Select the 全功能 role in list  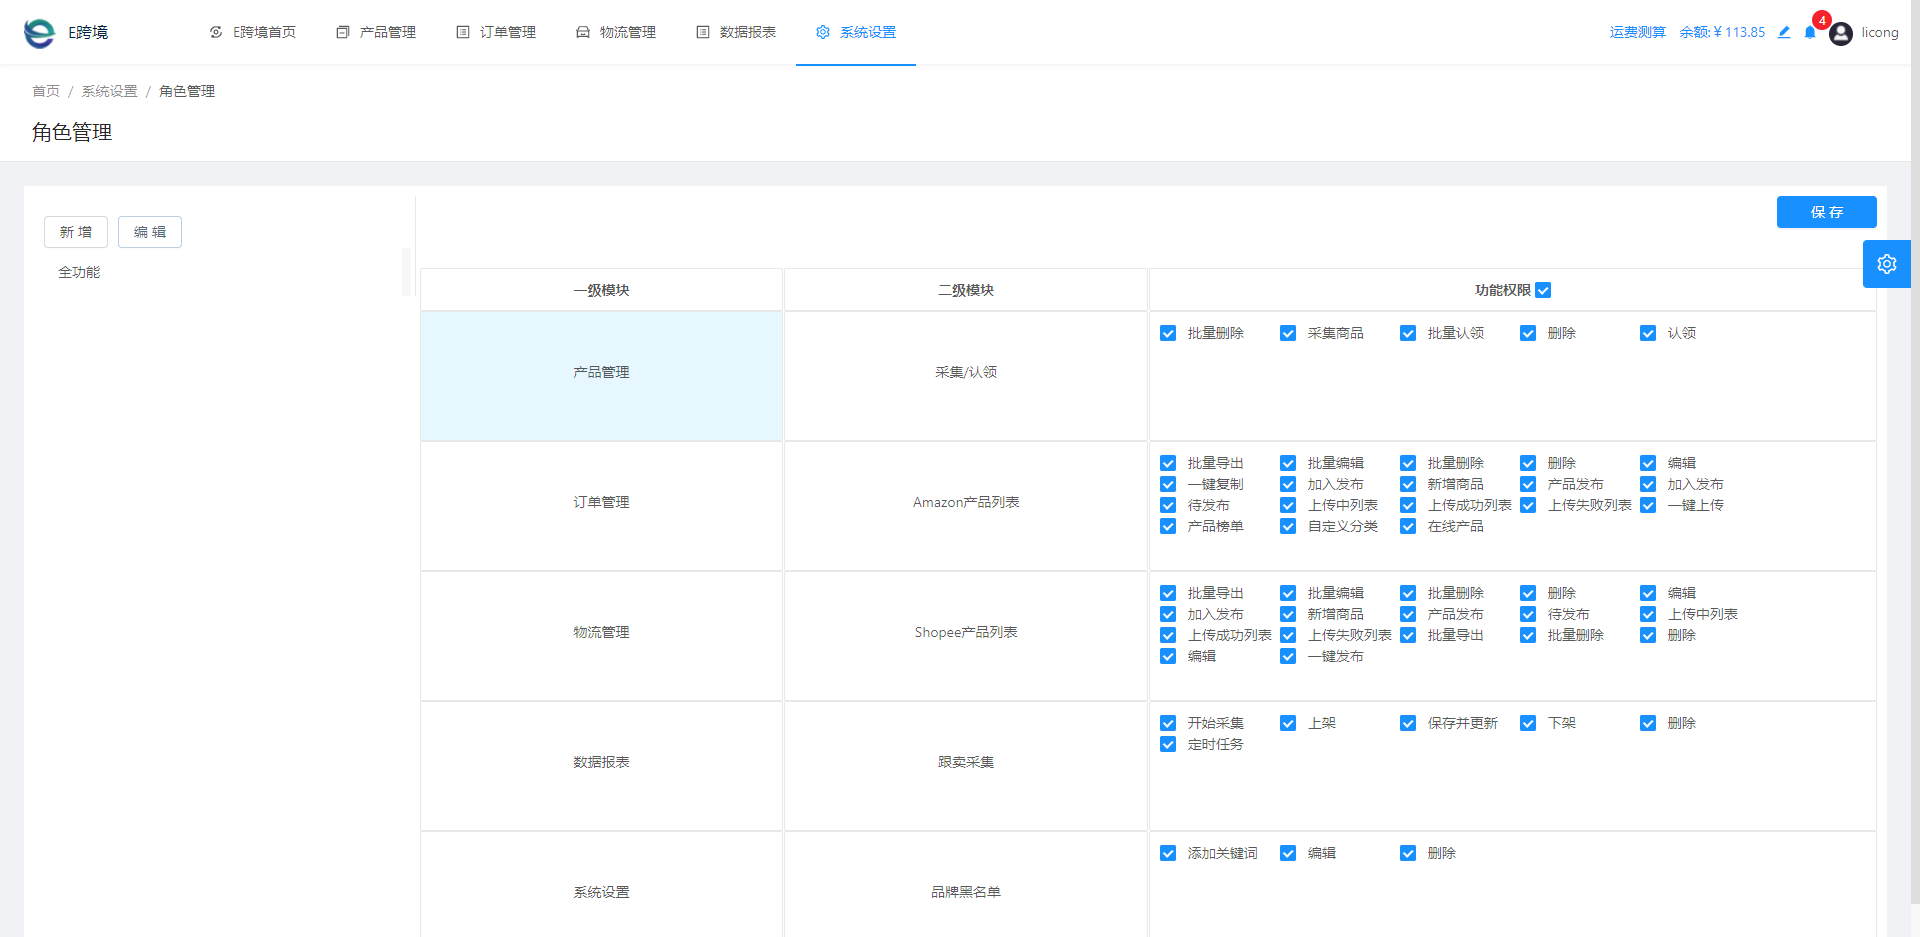point(79,272)
